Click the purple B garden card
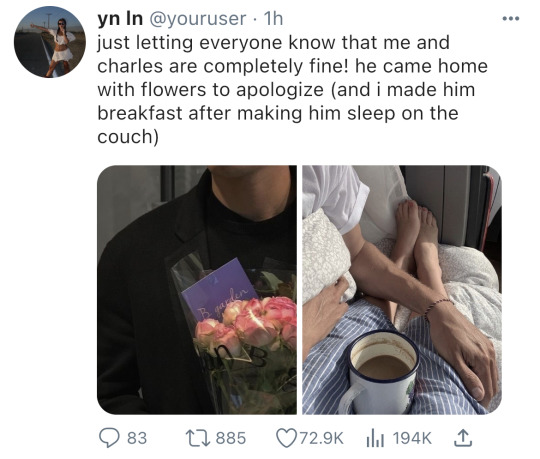Image resolution: width=540 pixels, height=459 pixels. 218,290
